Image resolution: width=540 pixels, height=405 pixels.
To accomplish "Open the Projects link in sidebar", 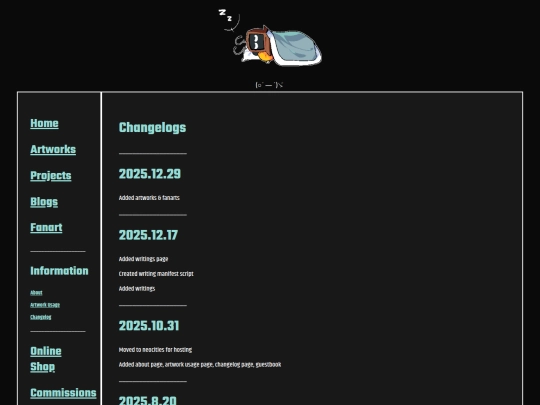I will coord(51,176).
